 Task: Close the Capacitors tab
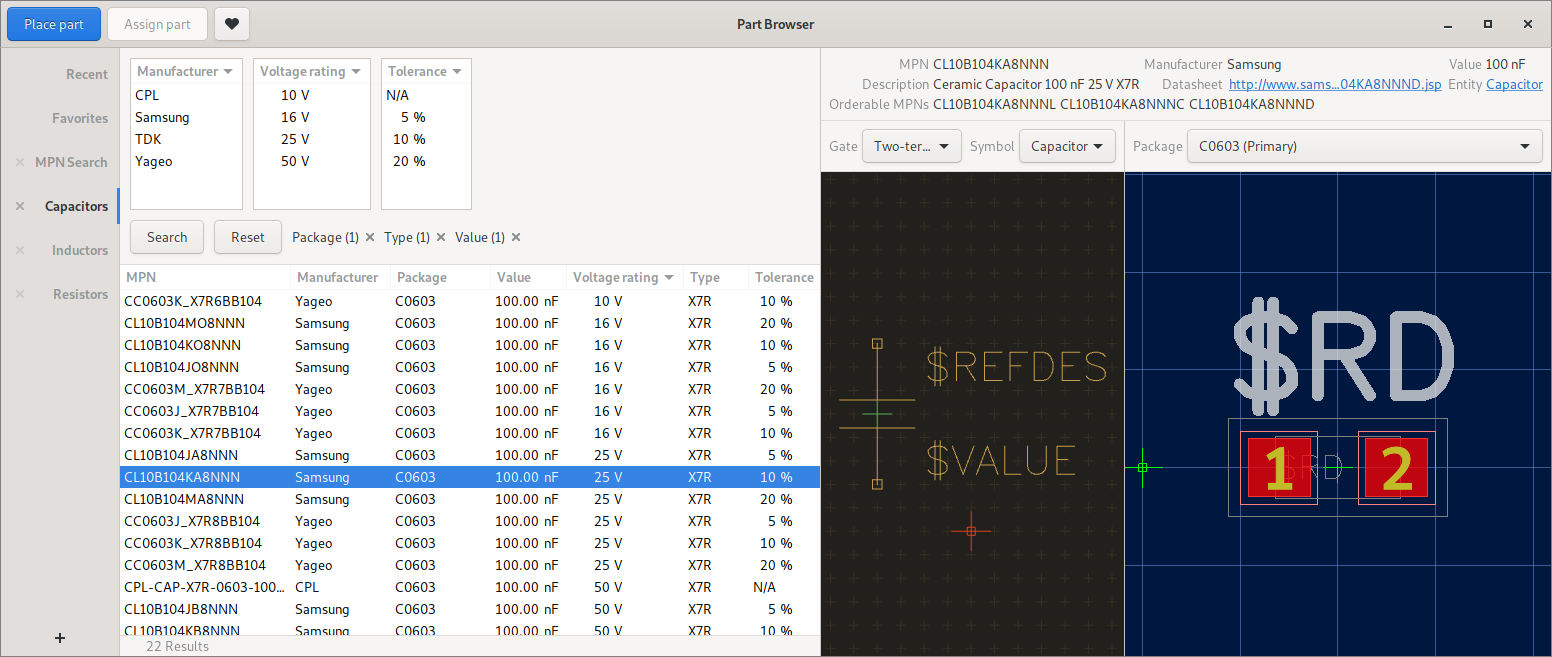pyautogui.click(x=20, y=206)
